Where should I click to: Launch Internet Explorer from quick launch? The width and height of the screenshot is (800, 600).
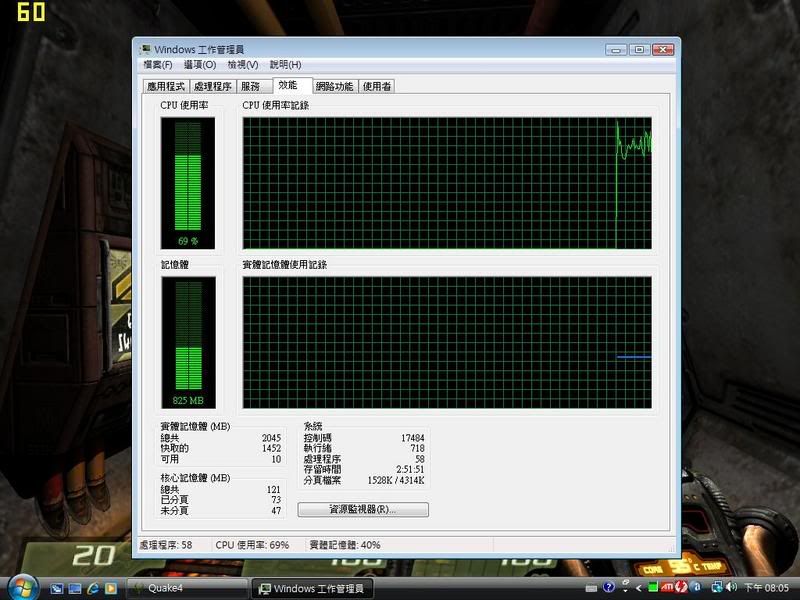pyautogui.click(x=93, y=588)
